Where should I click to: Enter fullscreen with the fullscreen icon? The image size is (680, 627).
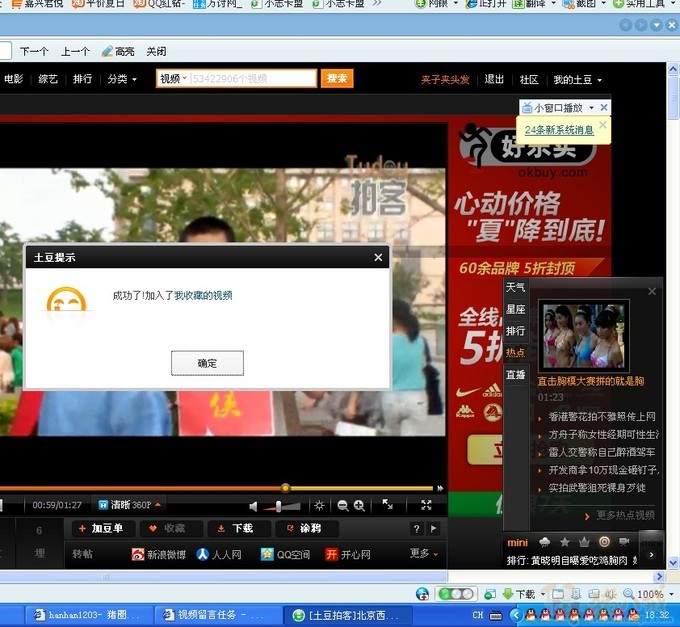point(426,505)
